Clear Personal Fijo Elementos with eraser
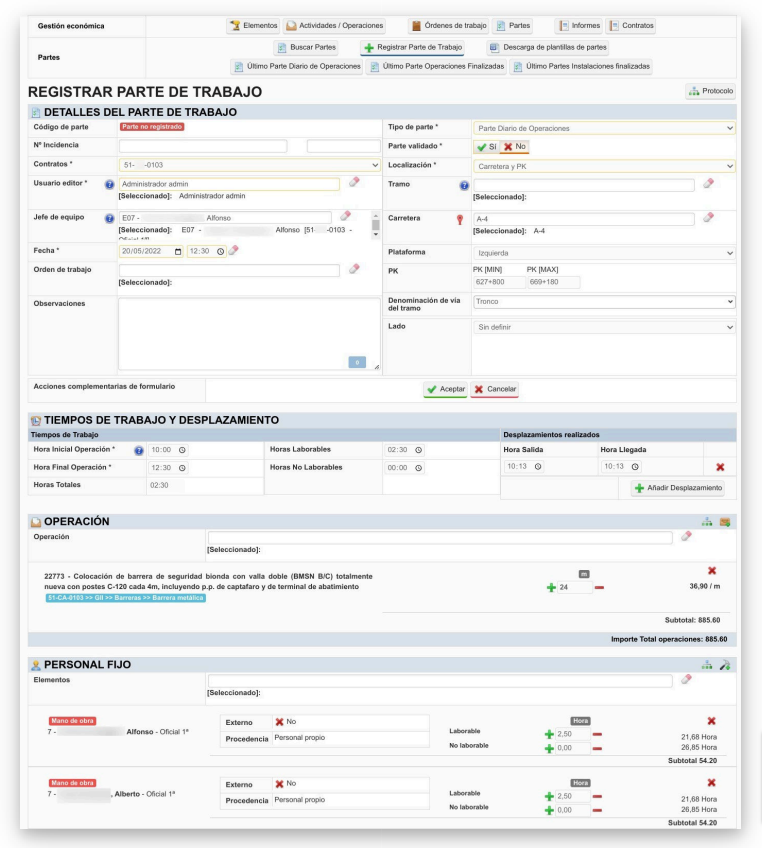Screen dimensions: 762x848 [686, 679]
